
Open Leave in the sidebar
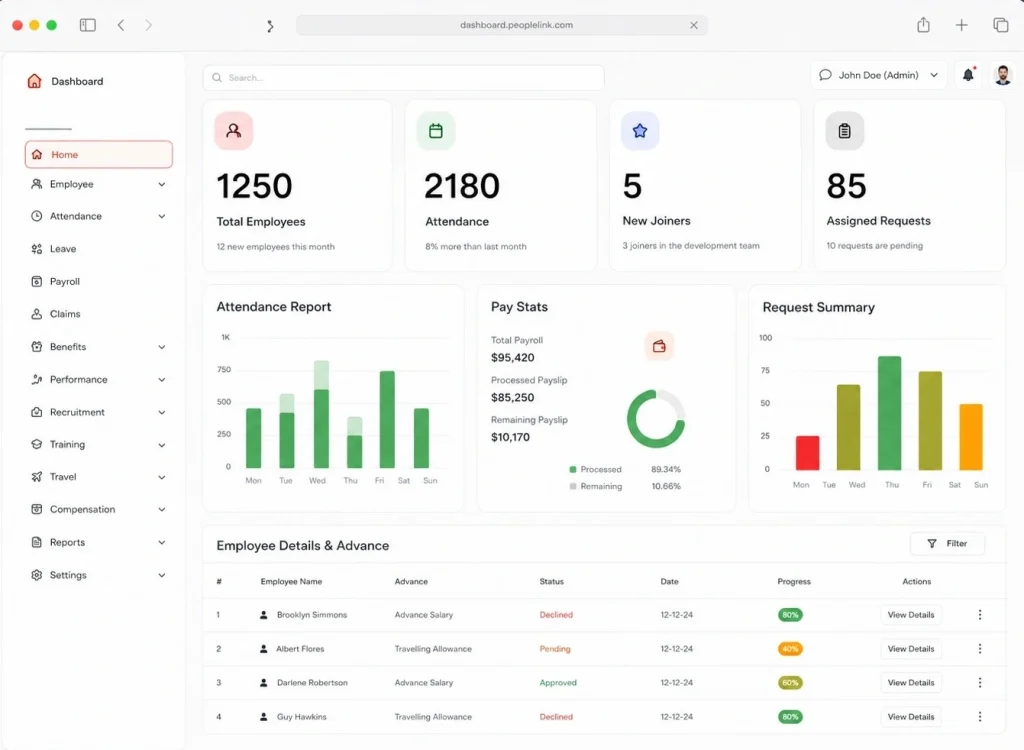point(63,249)
